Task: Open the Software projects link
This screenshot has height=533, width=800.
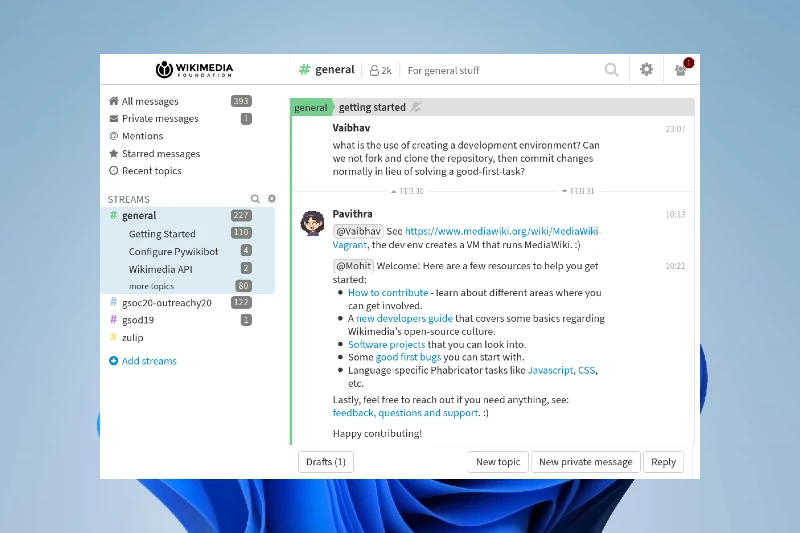Action: coord(386,344)
